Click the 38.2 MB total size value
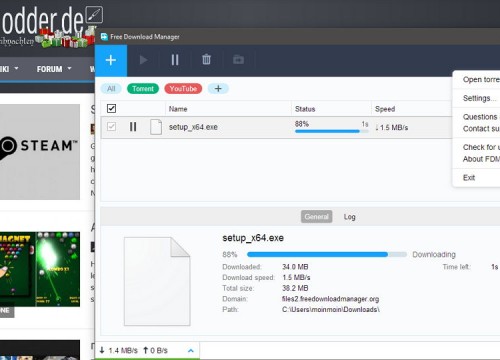Image resolution: width=500 pixels, height=360 pixels. pyautogui.click(x=295, y=288)
